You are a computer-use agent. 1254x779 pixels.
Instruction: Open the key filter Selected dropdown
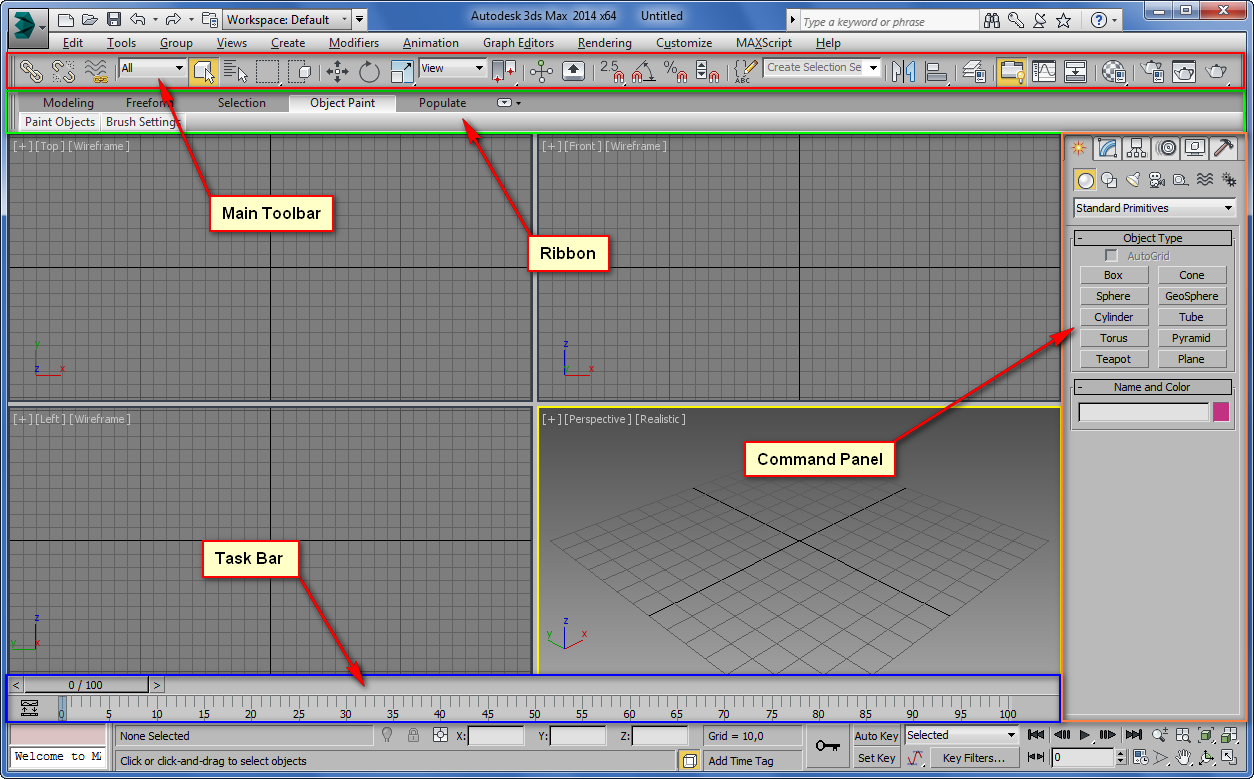[x=961, y=735]
